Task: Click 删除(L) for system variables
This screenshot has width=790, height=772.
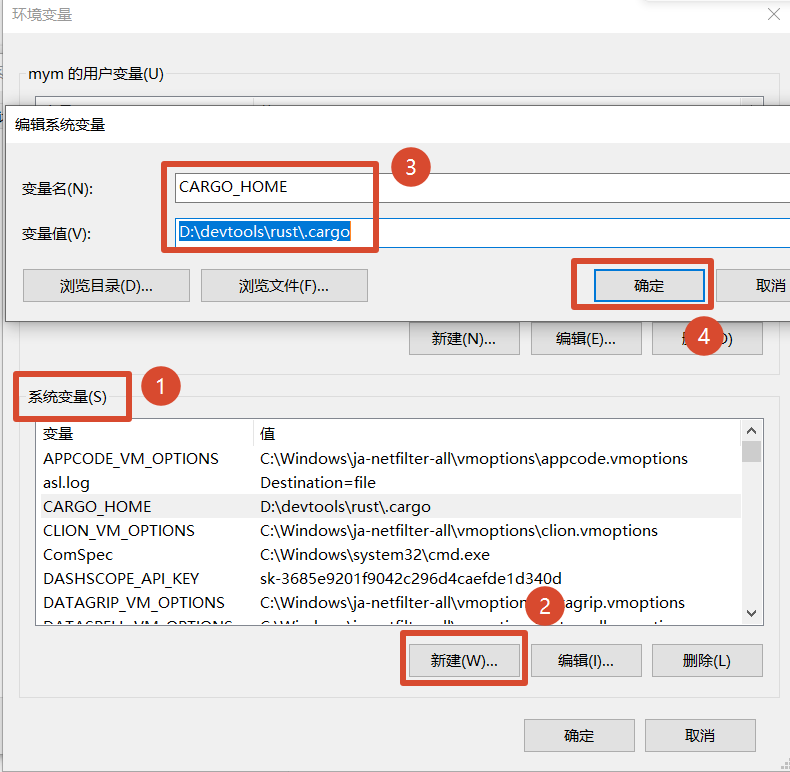Action: [x=707, y=660]
